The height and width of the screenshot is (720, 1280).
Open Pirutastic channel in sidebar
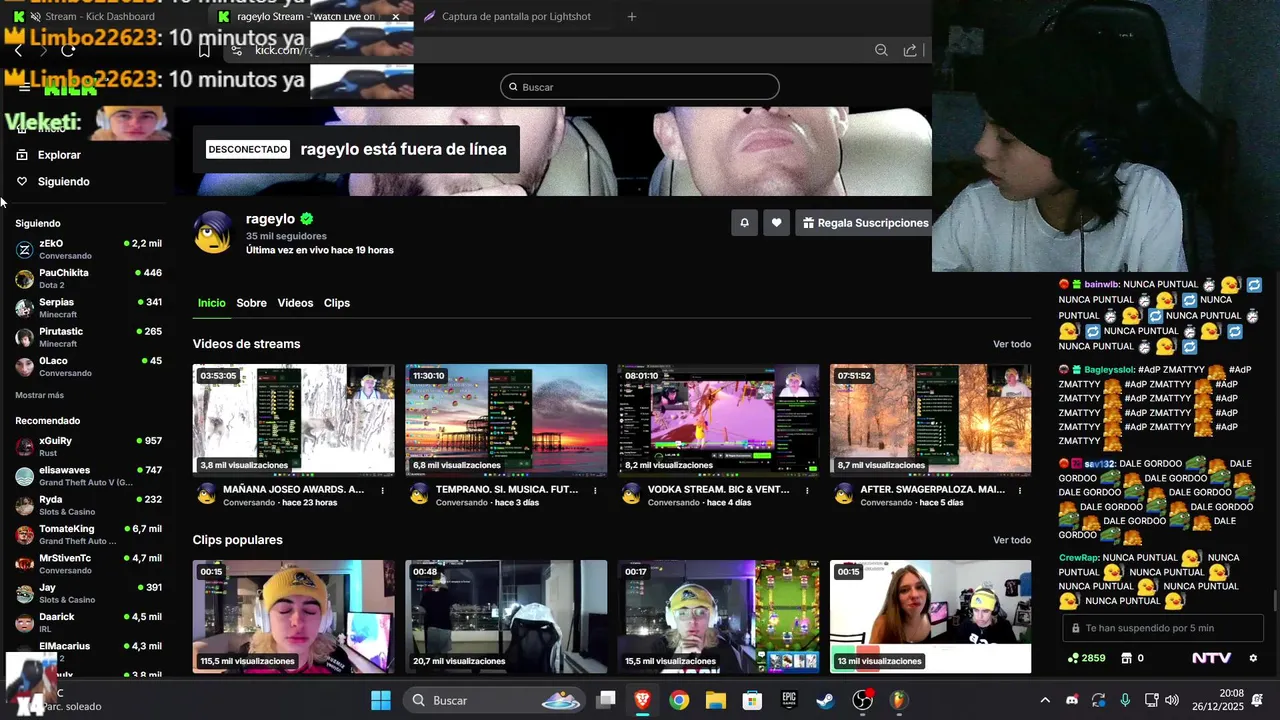point(88,337)
